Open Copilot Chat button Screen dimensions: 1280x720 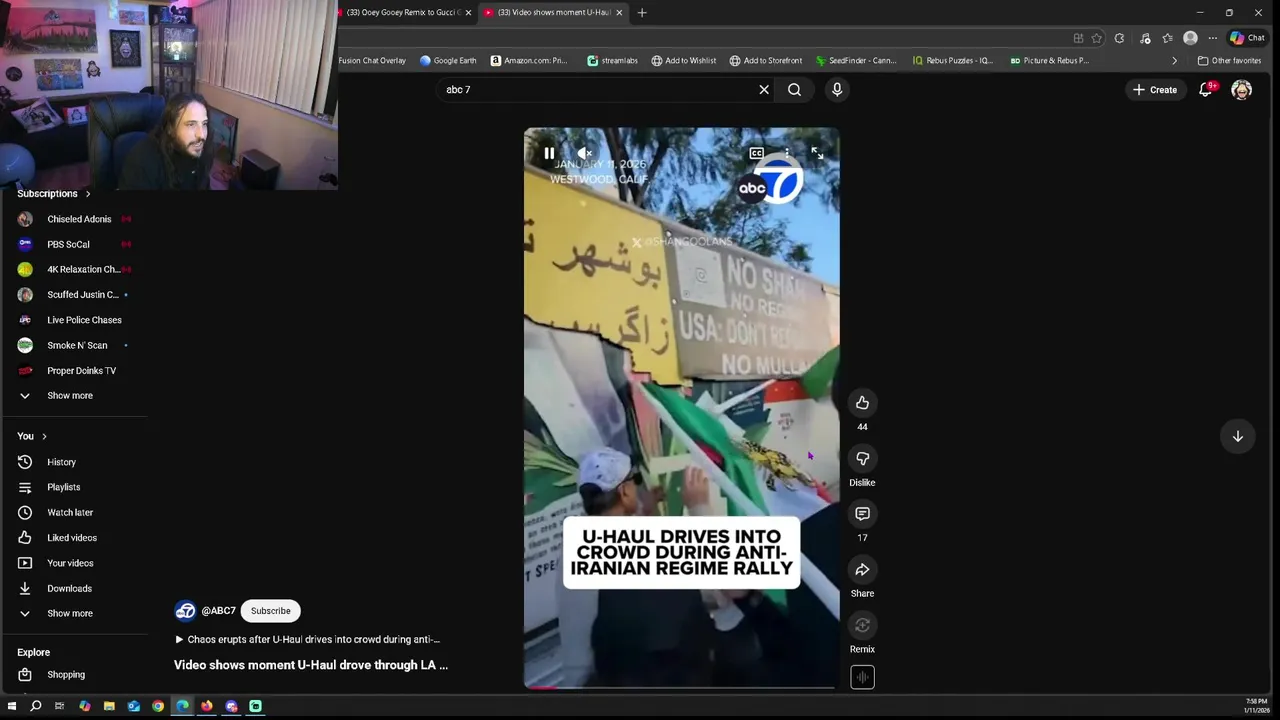click(x=1247, y=38)
